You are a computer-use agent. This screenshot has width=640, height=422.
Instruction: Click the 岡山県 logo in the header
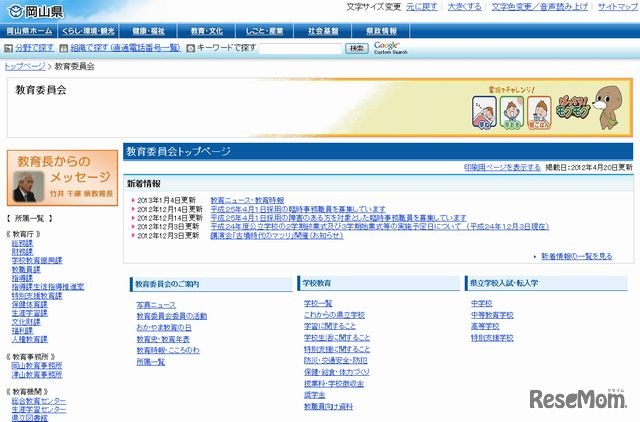[36, 11]
